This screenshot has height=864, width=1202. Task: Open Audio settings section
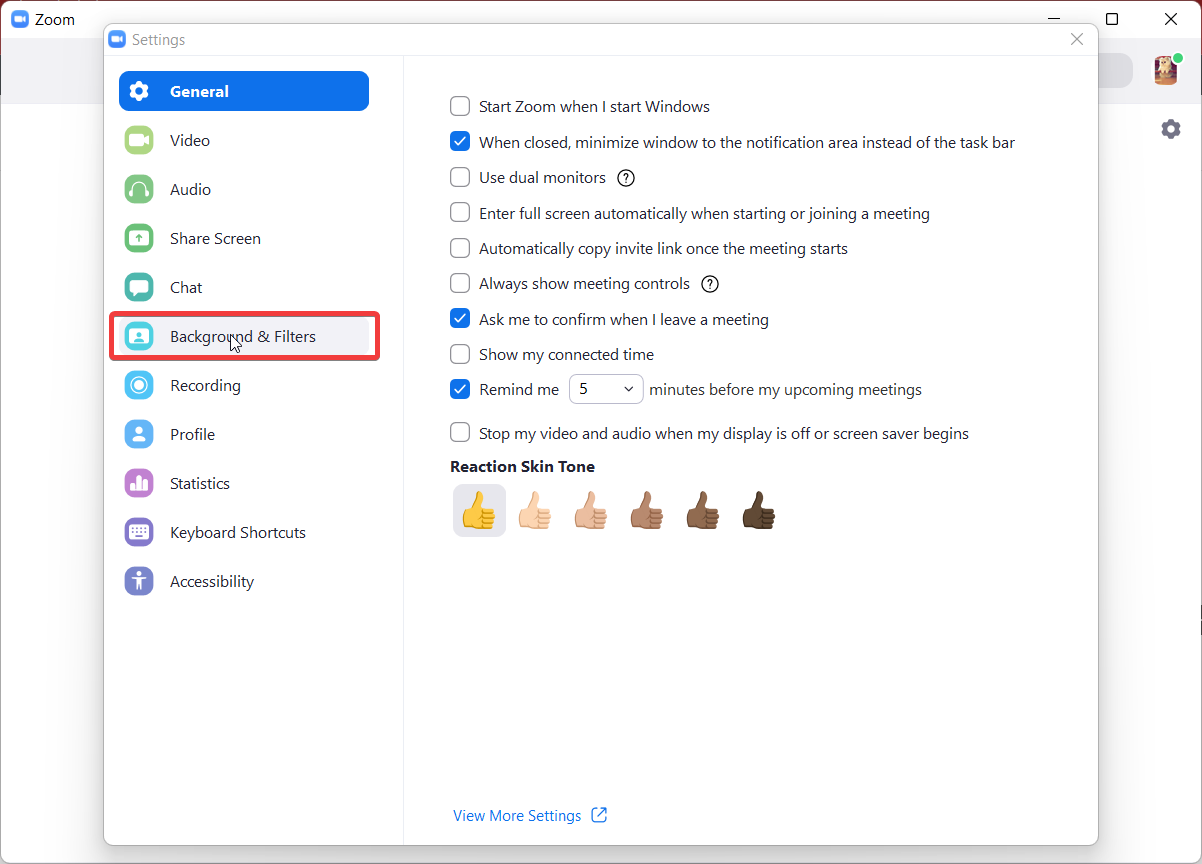click(x=244, y=189)
